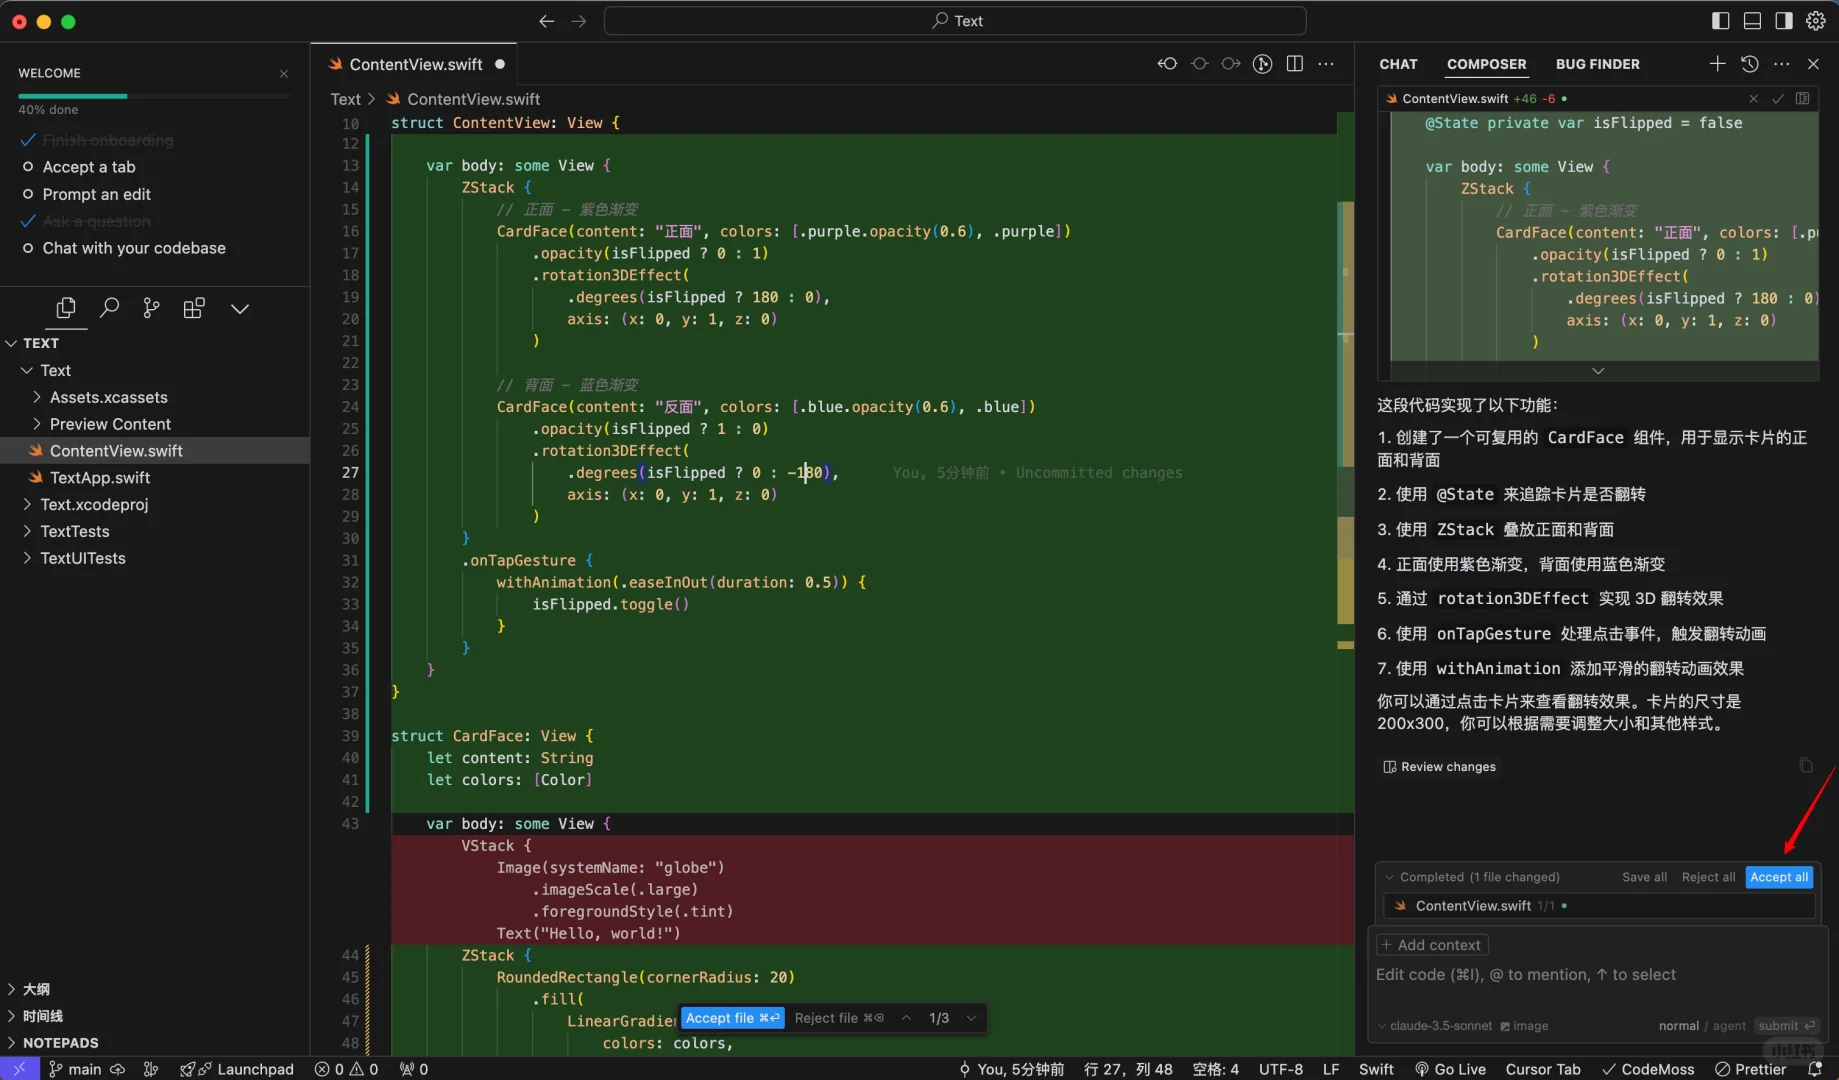Open the Extensions view icon

click(194, 308)
